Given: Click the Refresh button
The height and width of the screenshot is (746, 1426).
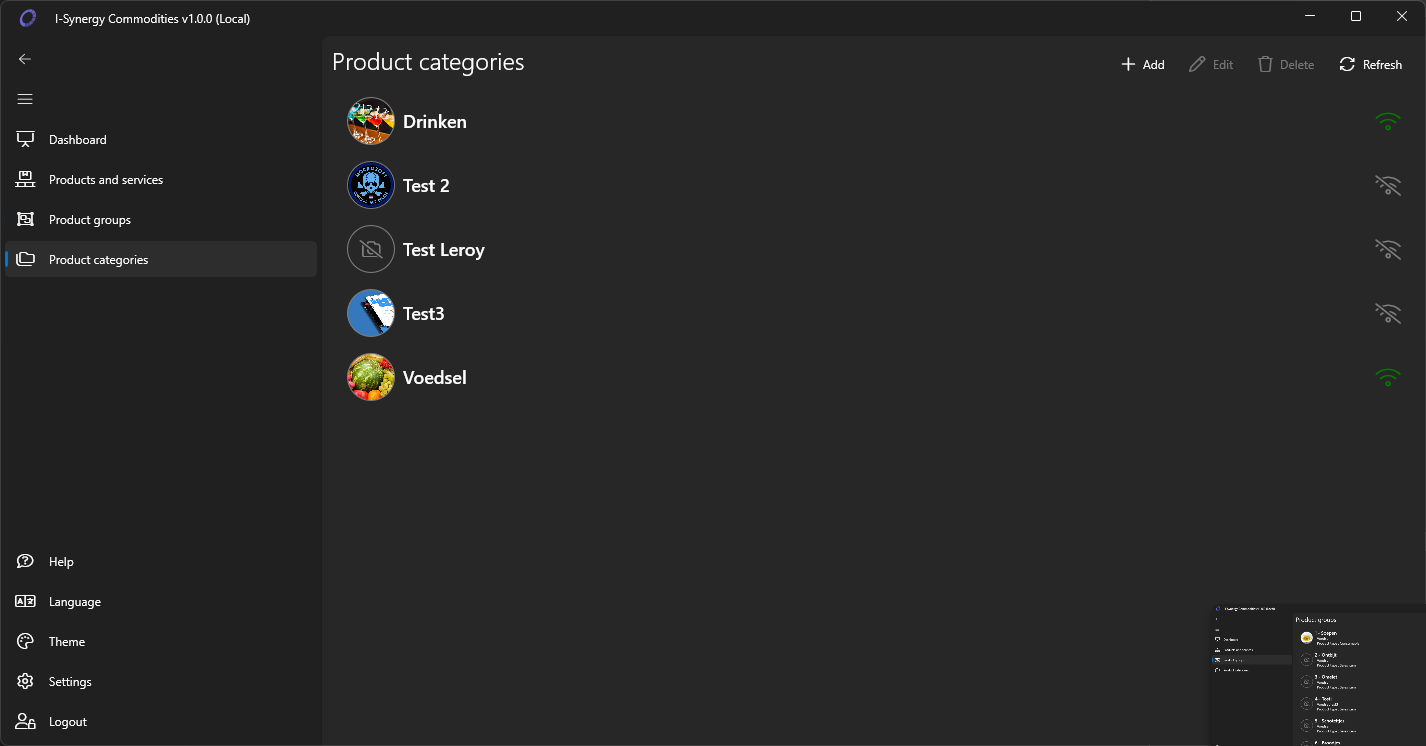Looking at the screenshot, I should pyautogui.click(x=1370, y=65).
